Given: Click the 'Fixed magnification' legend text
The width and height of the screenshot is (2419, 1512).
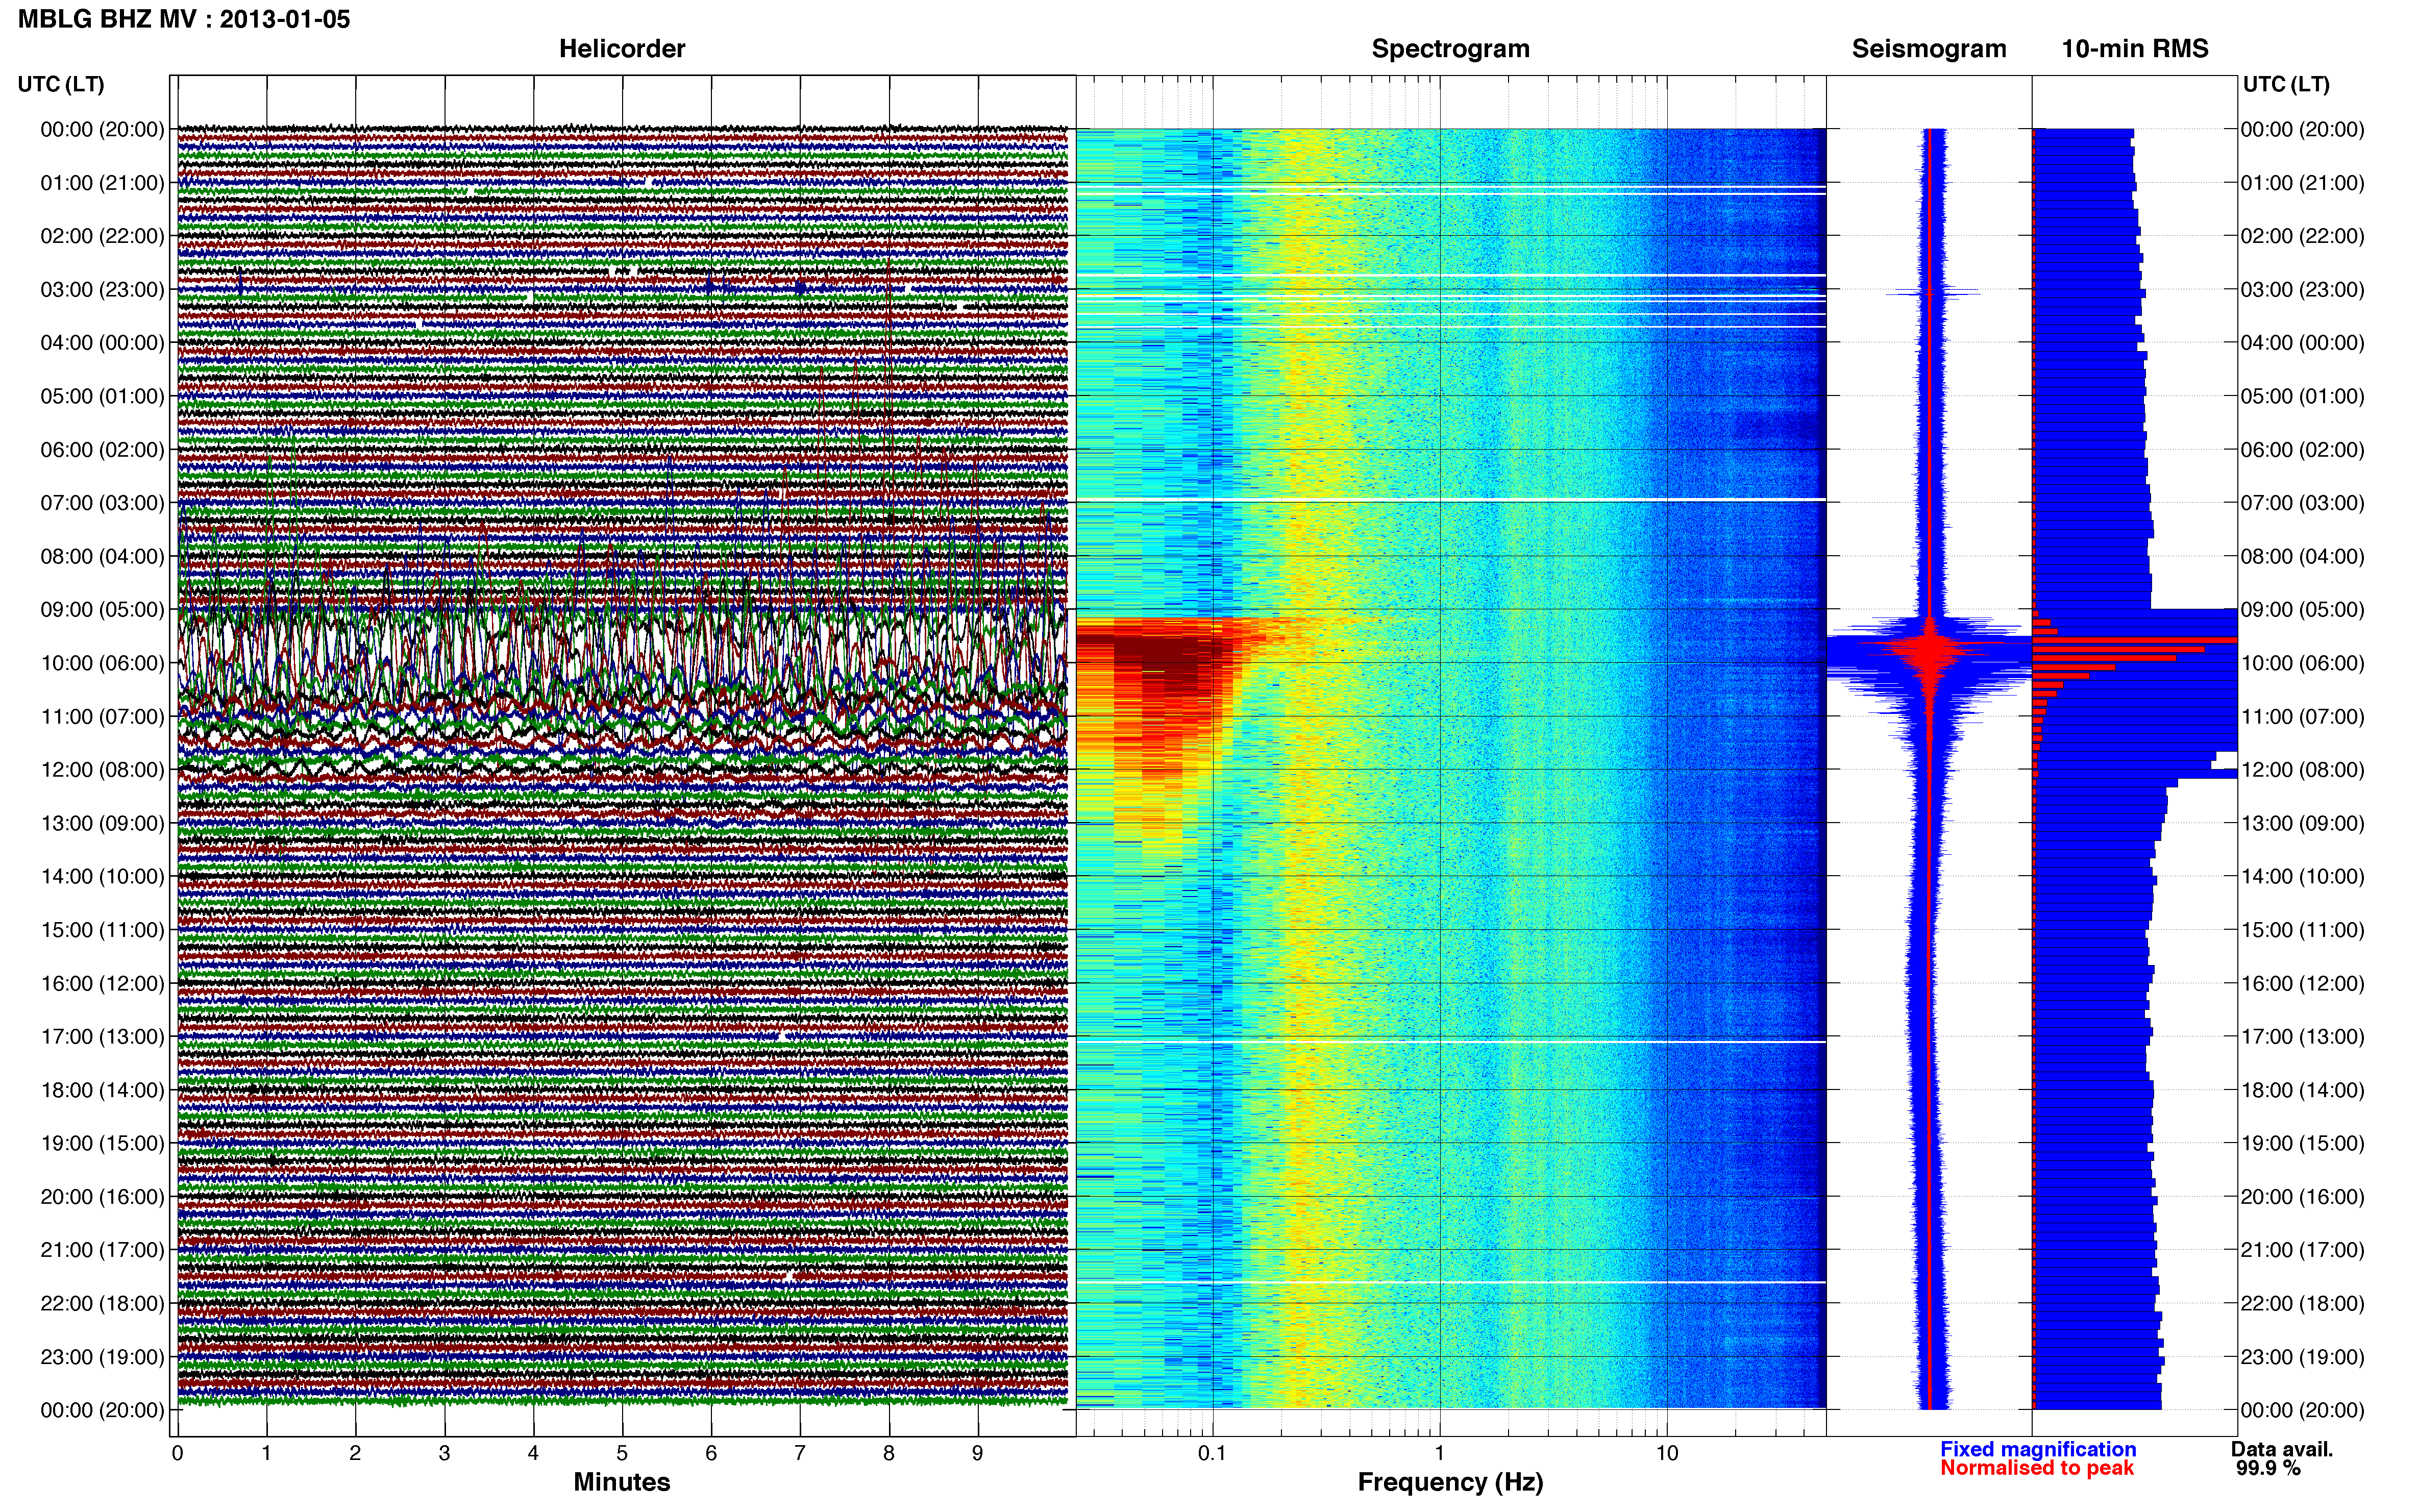Looking at the screenshot, I should pos(2038,1449).
